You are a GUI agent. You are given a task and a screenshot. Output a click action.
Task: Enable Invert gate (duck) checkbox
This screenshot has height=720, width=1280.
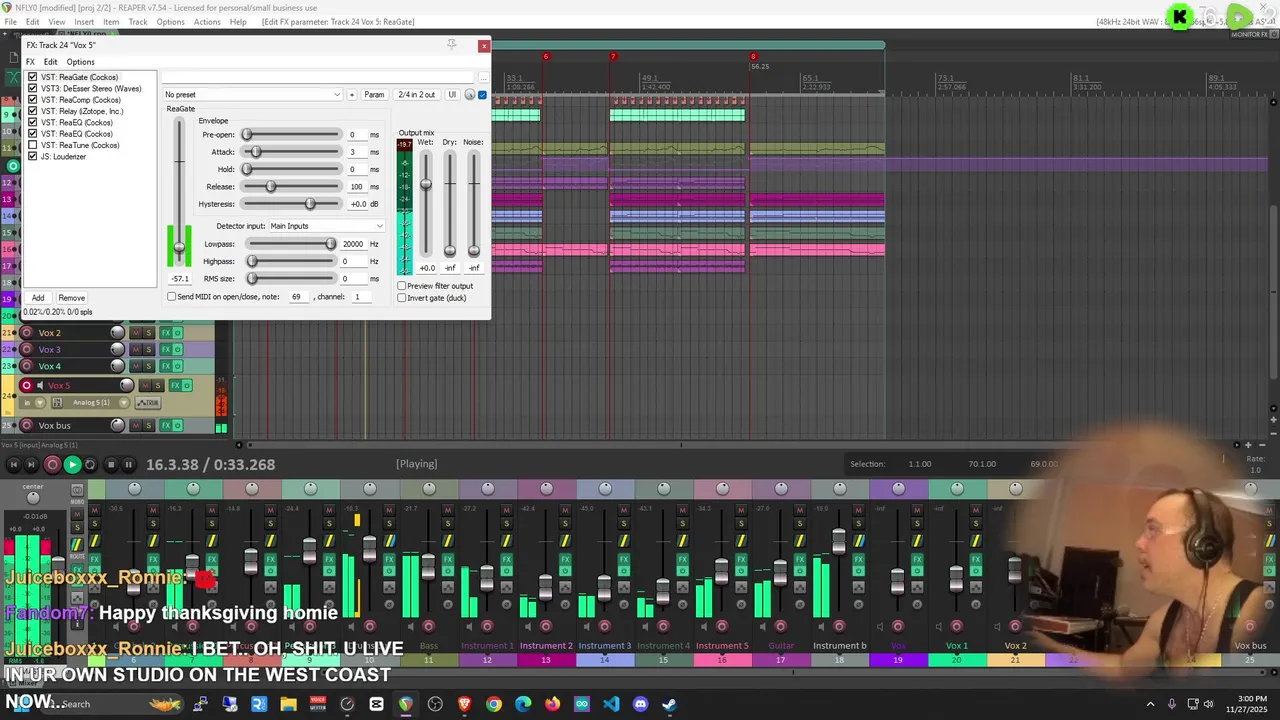402,298
